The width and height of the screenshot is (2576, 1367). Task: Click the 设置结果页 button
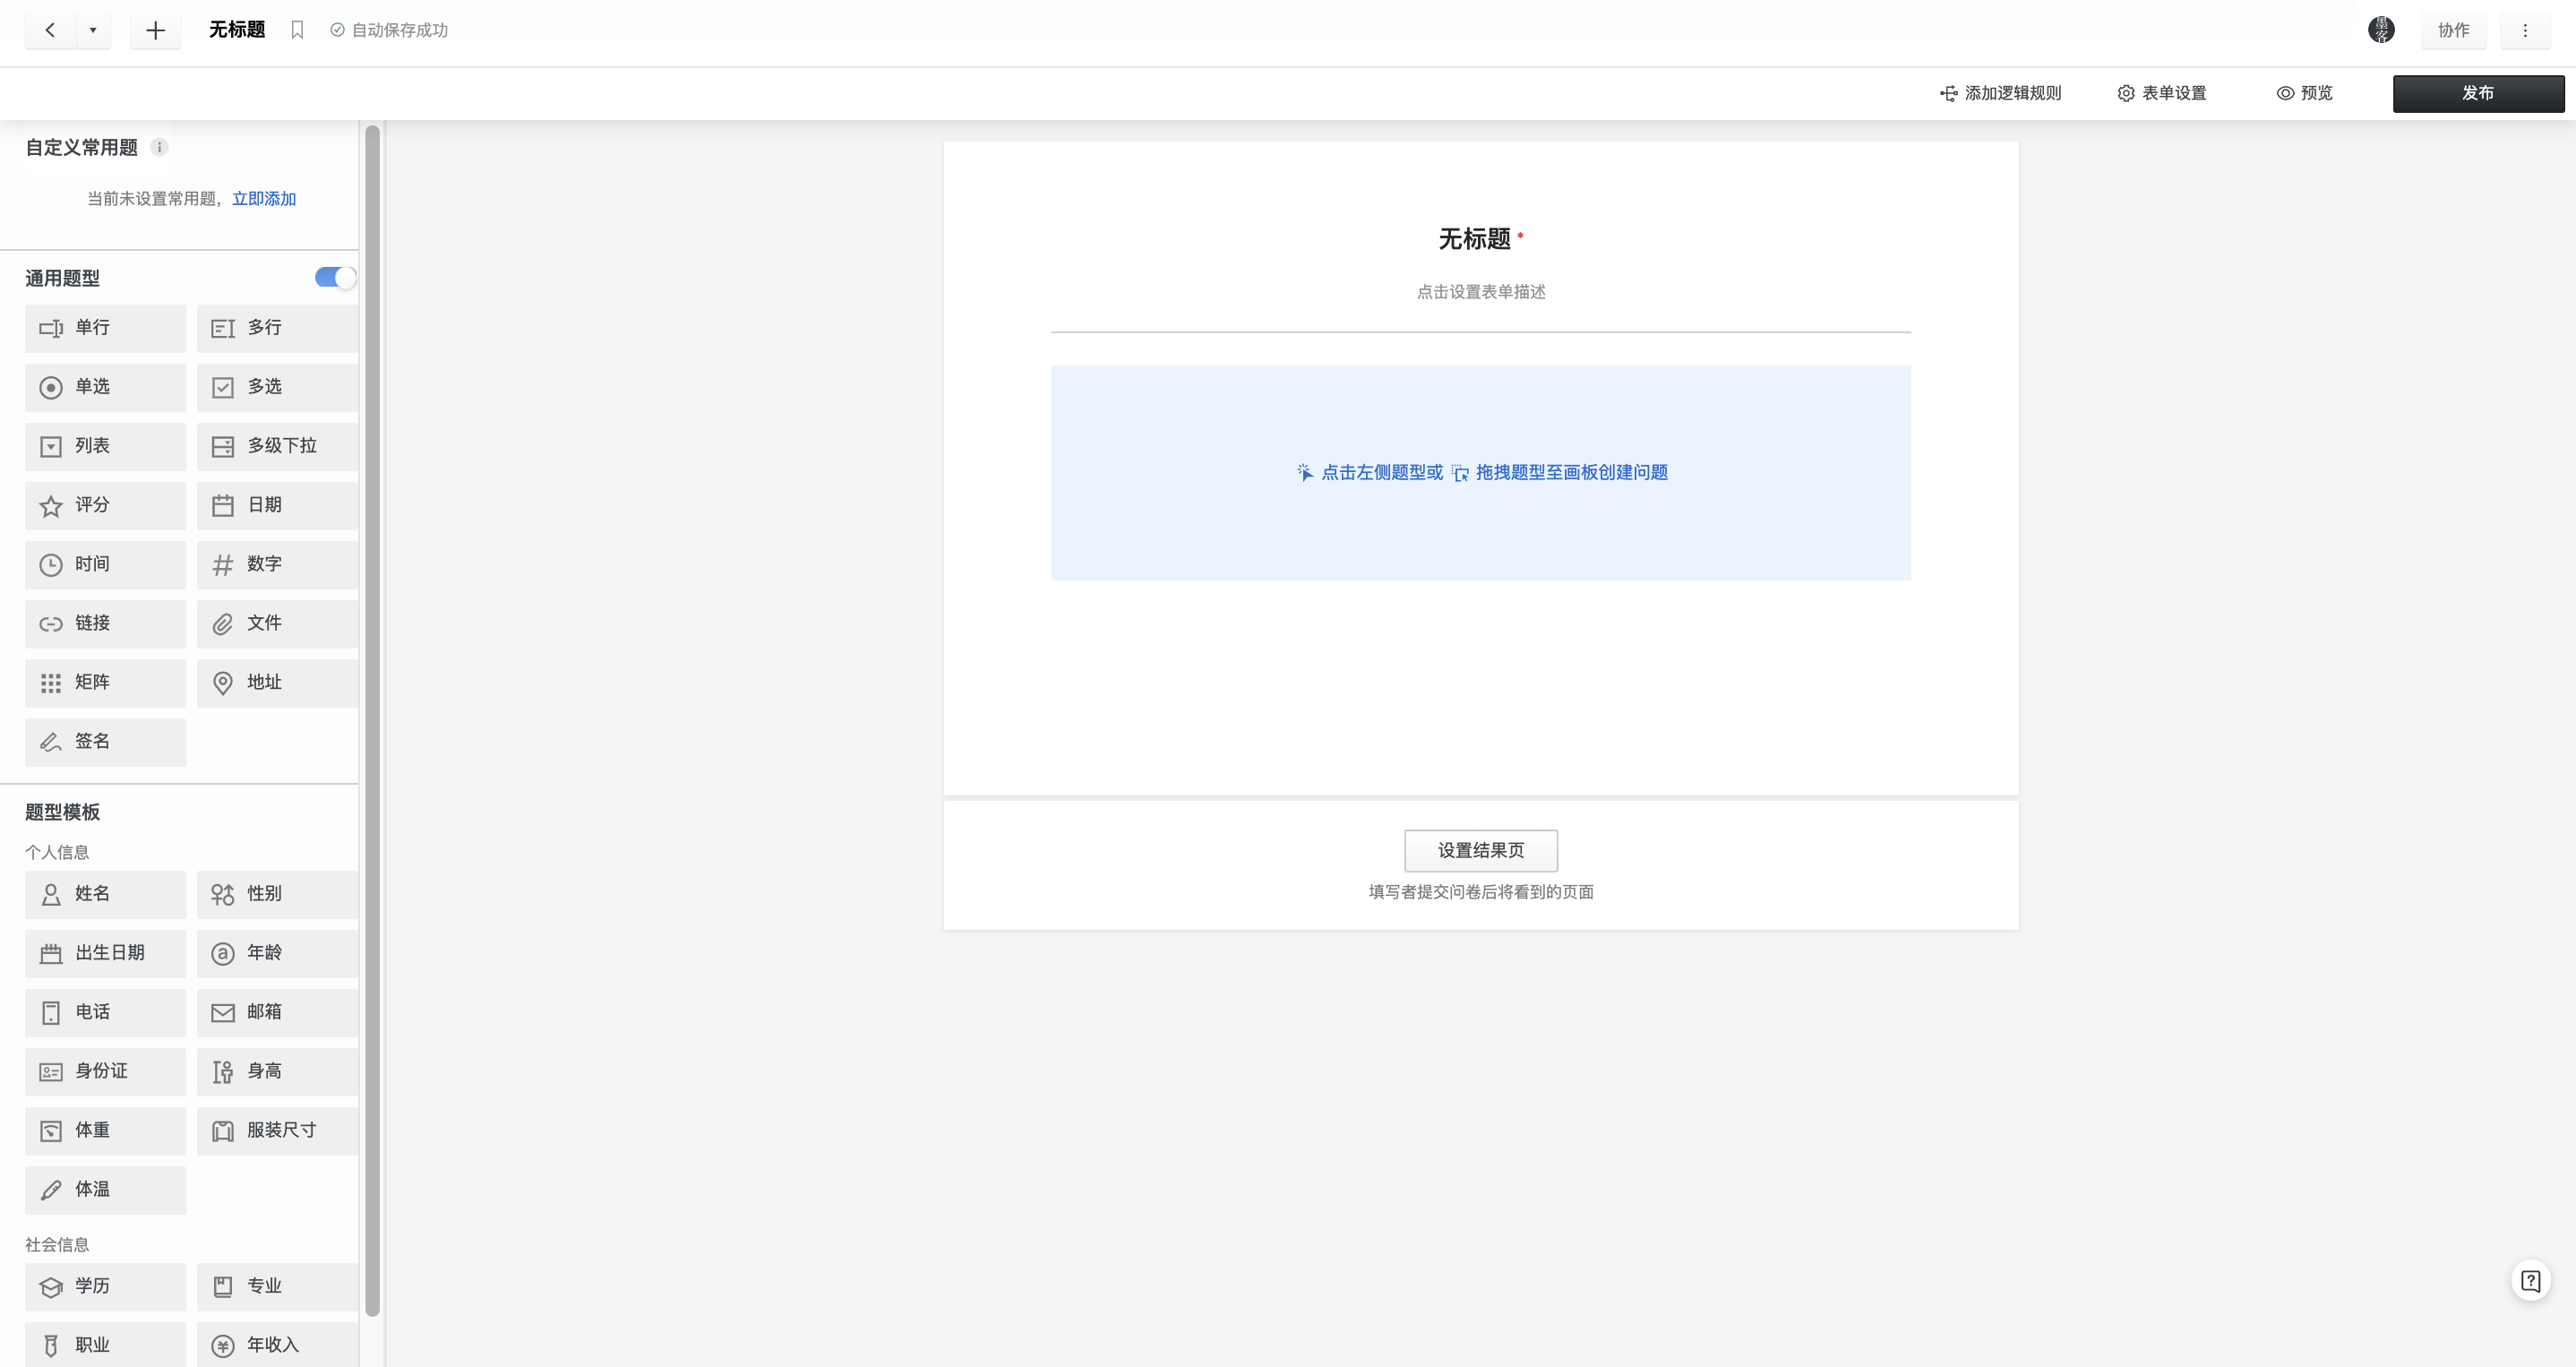pos(1481,850)
